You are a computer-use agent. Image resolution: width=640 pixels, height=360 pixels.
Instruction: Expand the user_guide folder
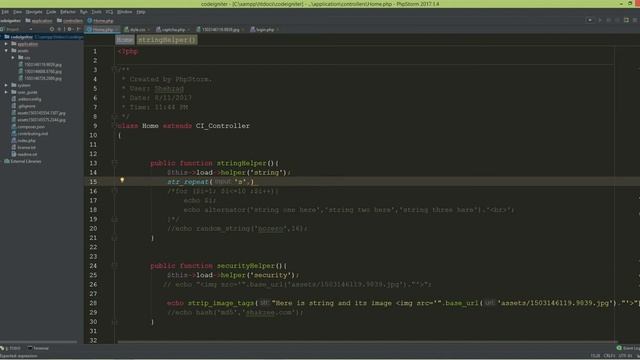(6, 92)
